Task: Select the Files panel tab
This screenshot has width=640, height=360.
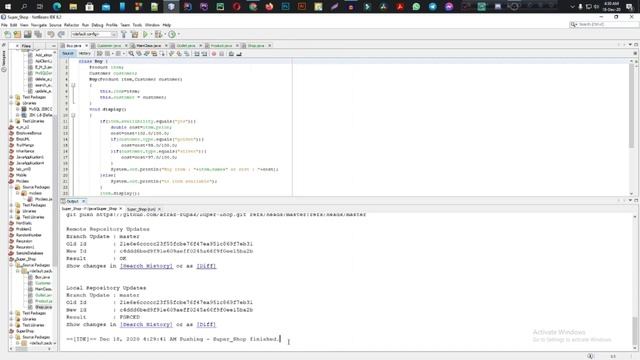Action: [x=27, y=46]
